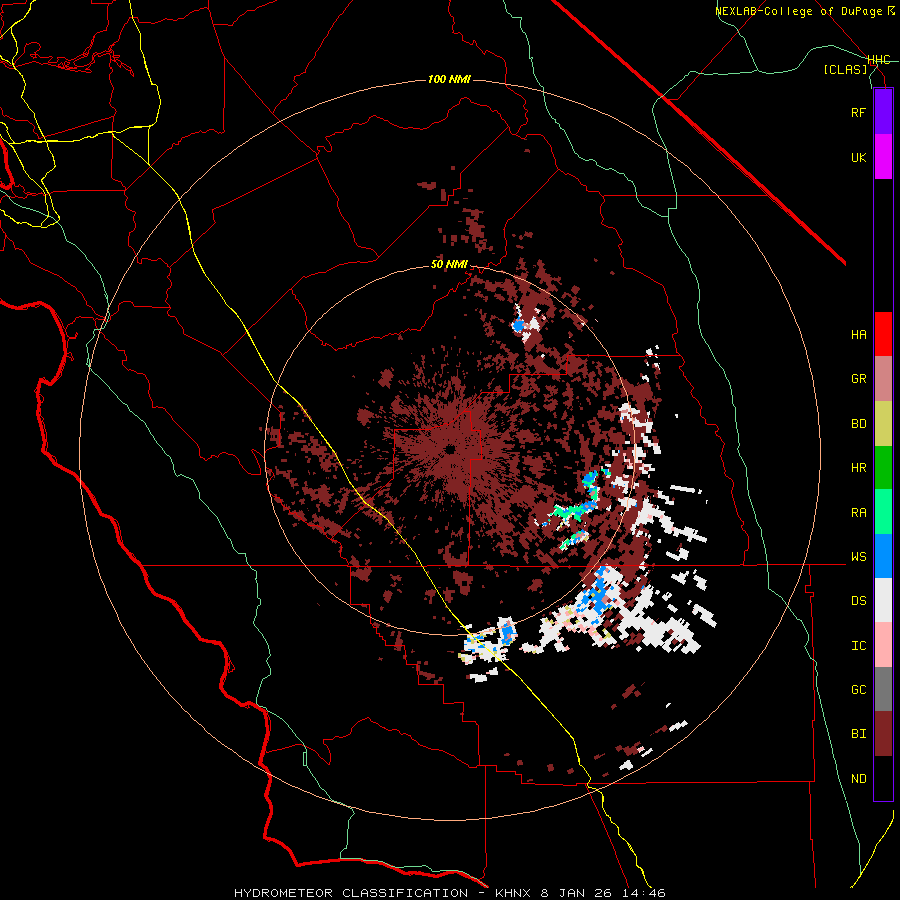Click the GR dusty pink legend swatch
Image resolution: width=900 pixels, height=900 pixels.
883,379
